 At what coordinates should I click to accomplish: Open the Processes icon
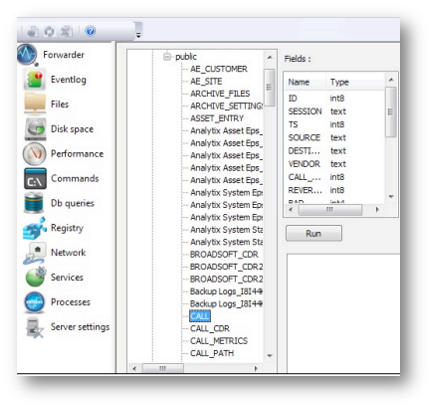click(34, 302)
